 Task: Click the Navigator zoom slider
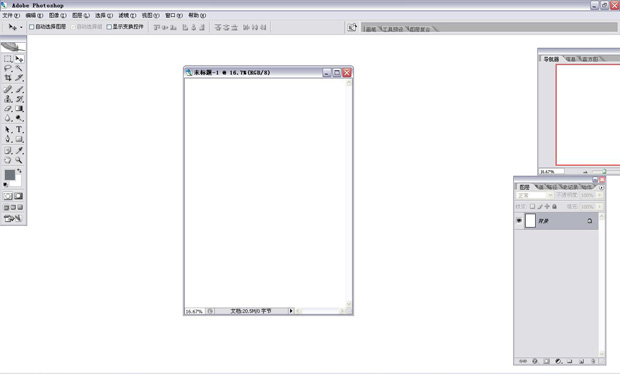pos(604,172)
